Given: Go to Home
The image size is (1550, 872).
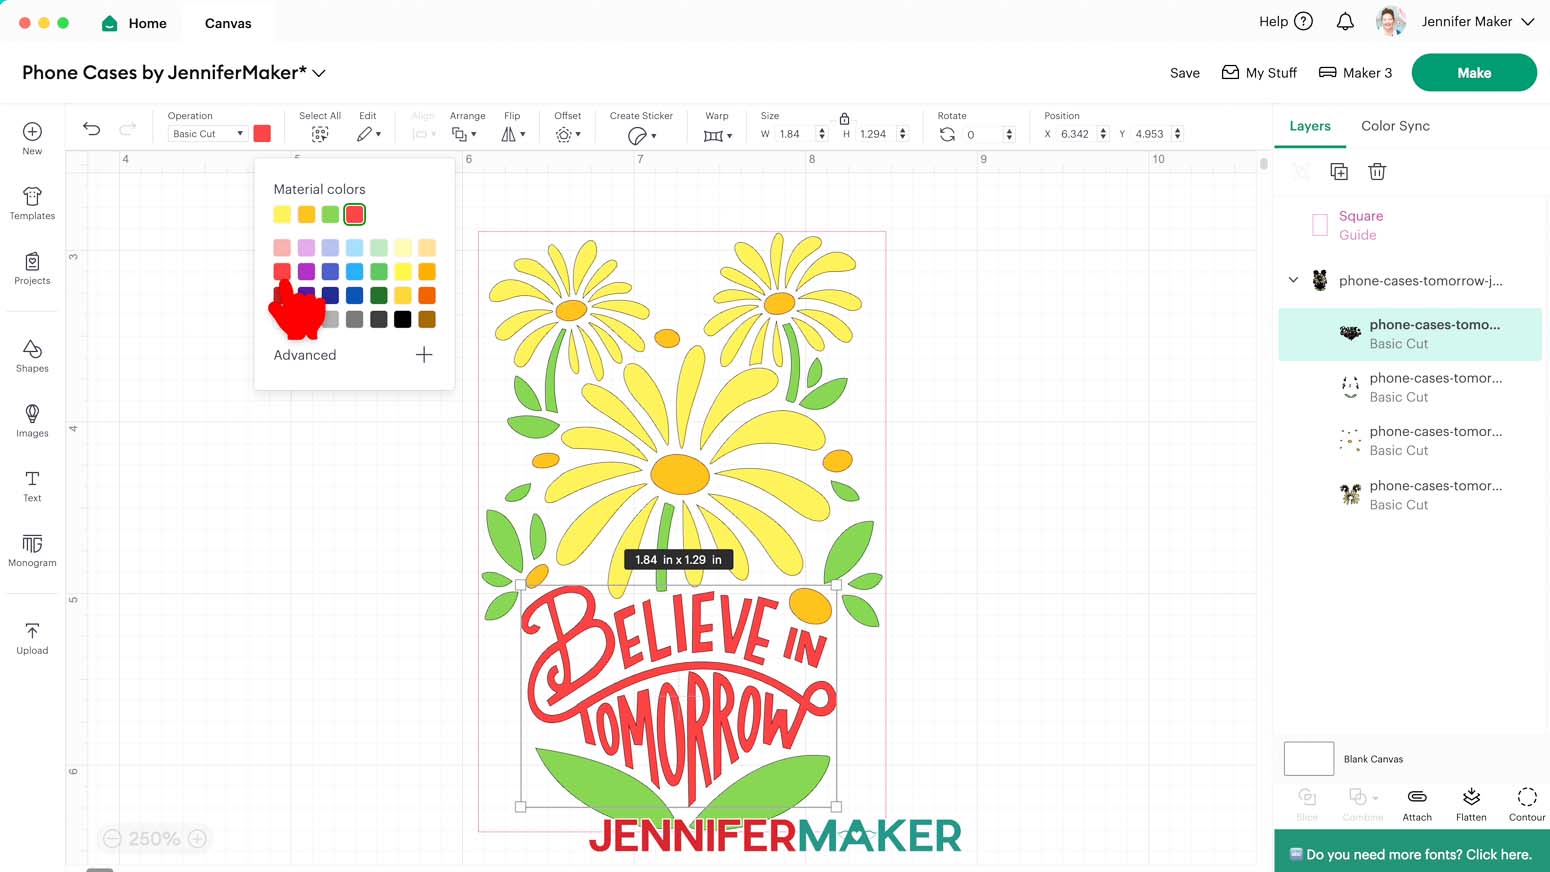Looking at the screenshot, I should tap(134, 23).
